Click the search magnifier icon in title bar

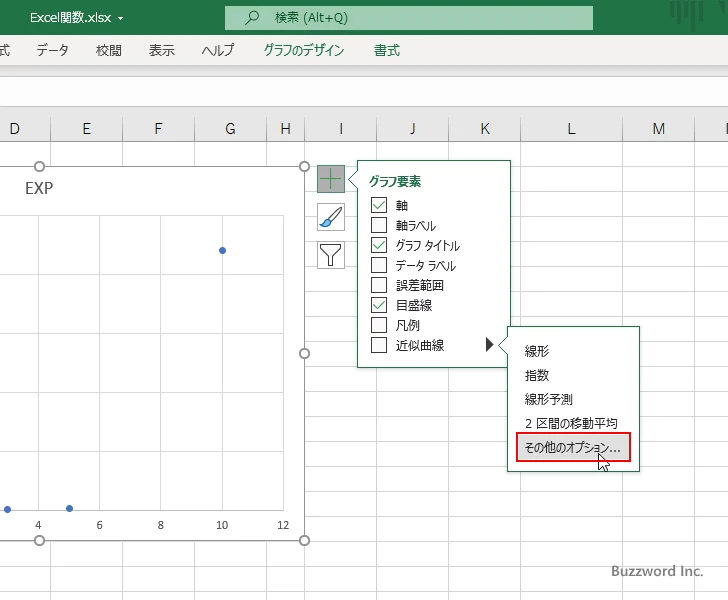coord(253,18)
